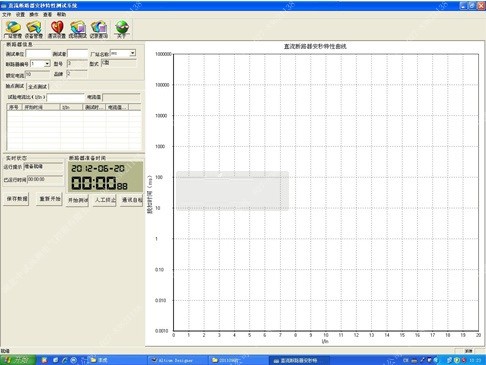Open the 厂站管理 station management toolbar icon
This screenshot has width=486, height=365.
coord(13,30)
